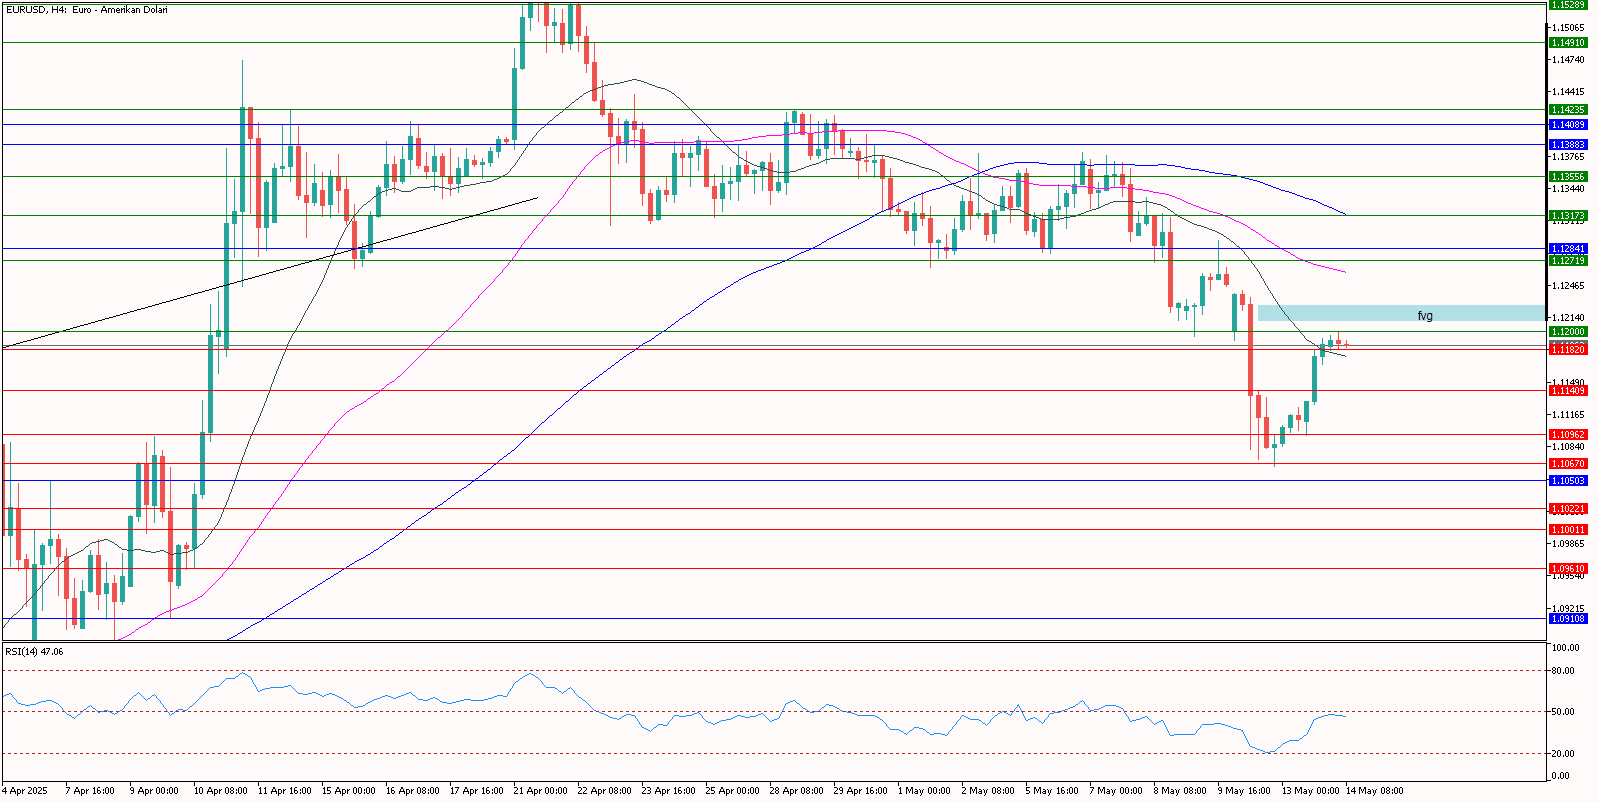This screenshot has width=1599, height=802.
Task: Select the 1.10503 blue price level label
Action: click(x=1568, y=481)
